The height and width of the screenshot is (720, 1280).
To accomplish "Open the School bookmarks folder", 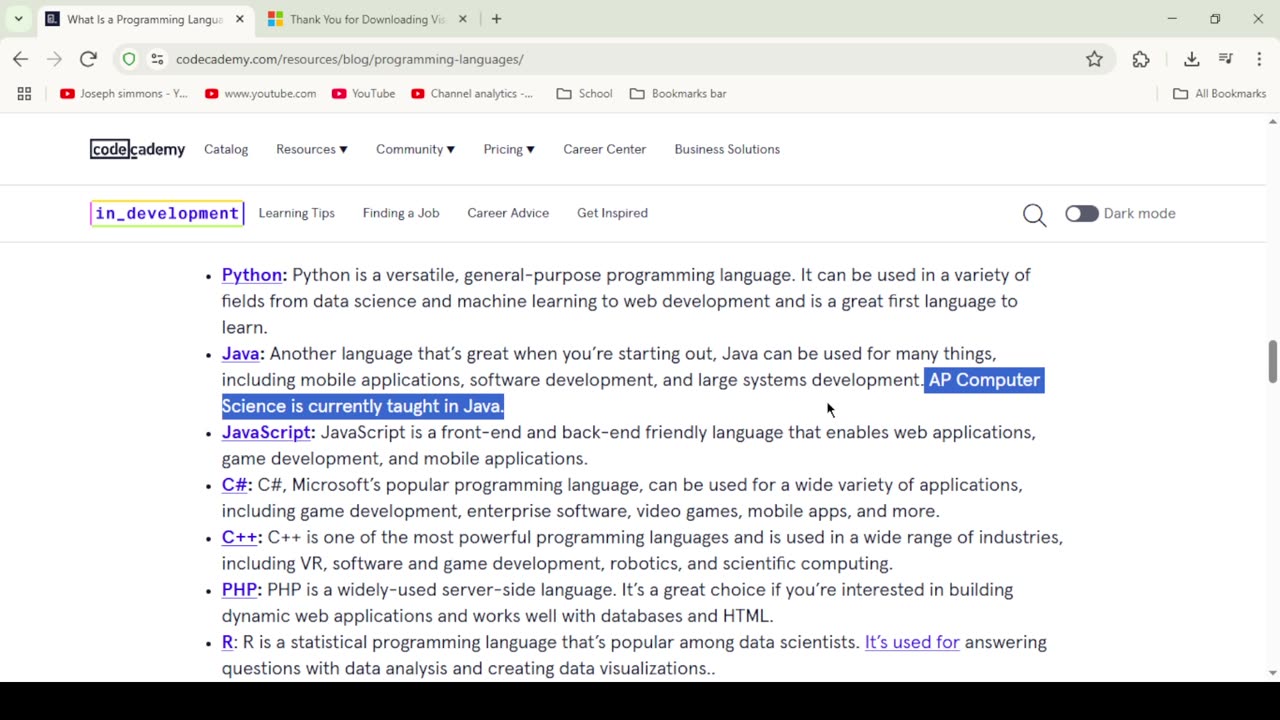I will coord(584,93).
